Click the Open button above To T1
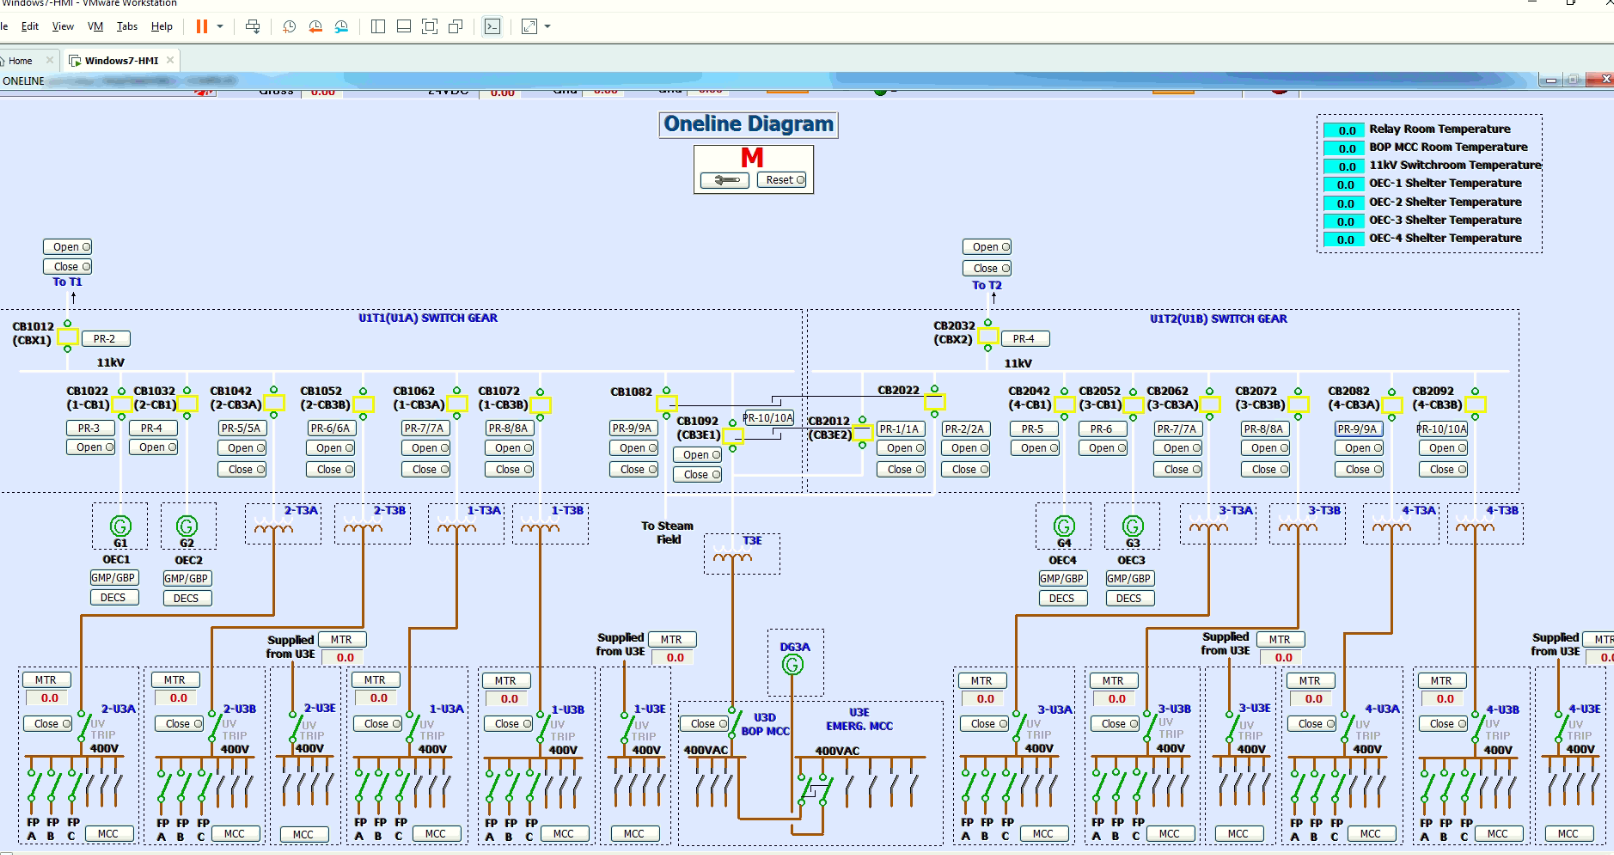Screen dimensions: 1614x855 67,247
